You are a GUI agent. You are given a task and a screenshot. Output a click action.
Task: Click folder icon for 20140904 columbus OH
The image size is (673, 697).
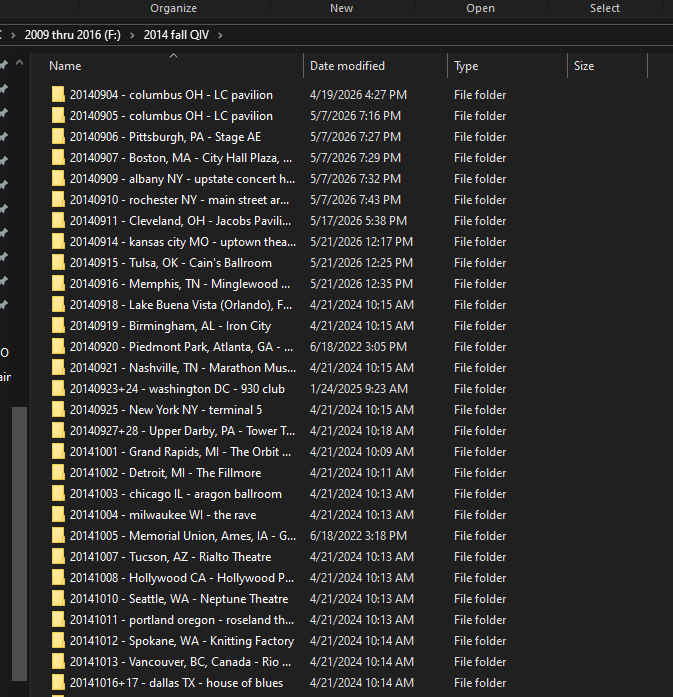pos(58,95)
